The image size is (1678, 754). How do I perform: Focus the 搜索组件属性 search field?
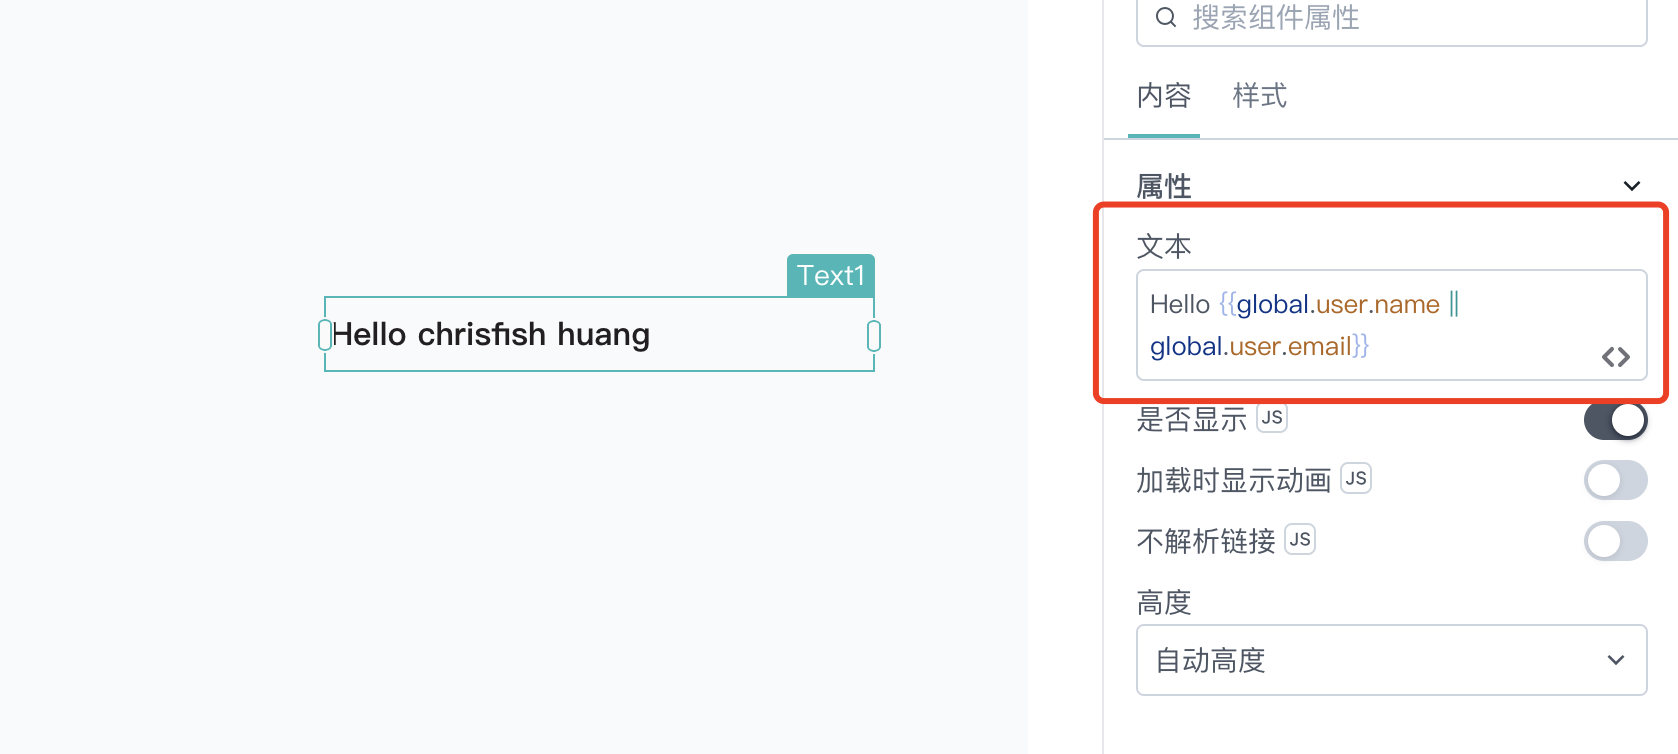(1392, 18)
